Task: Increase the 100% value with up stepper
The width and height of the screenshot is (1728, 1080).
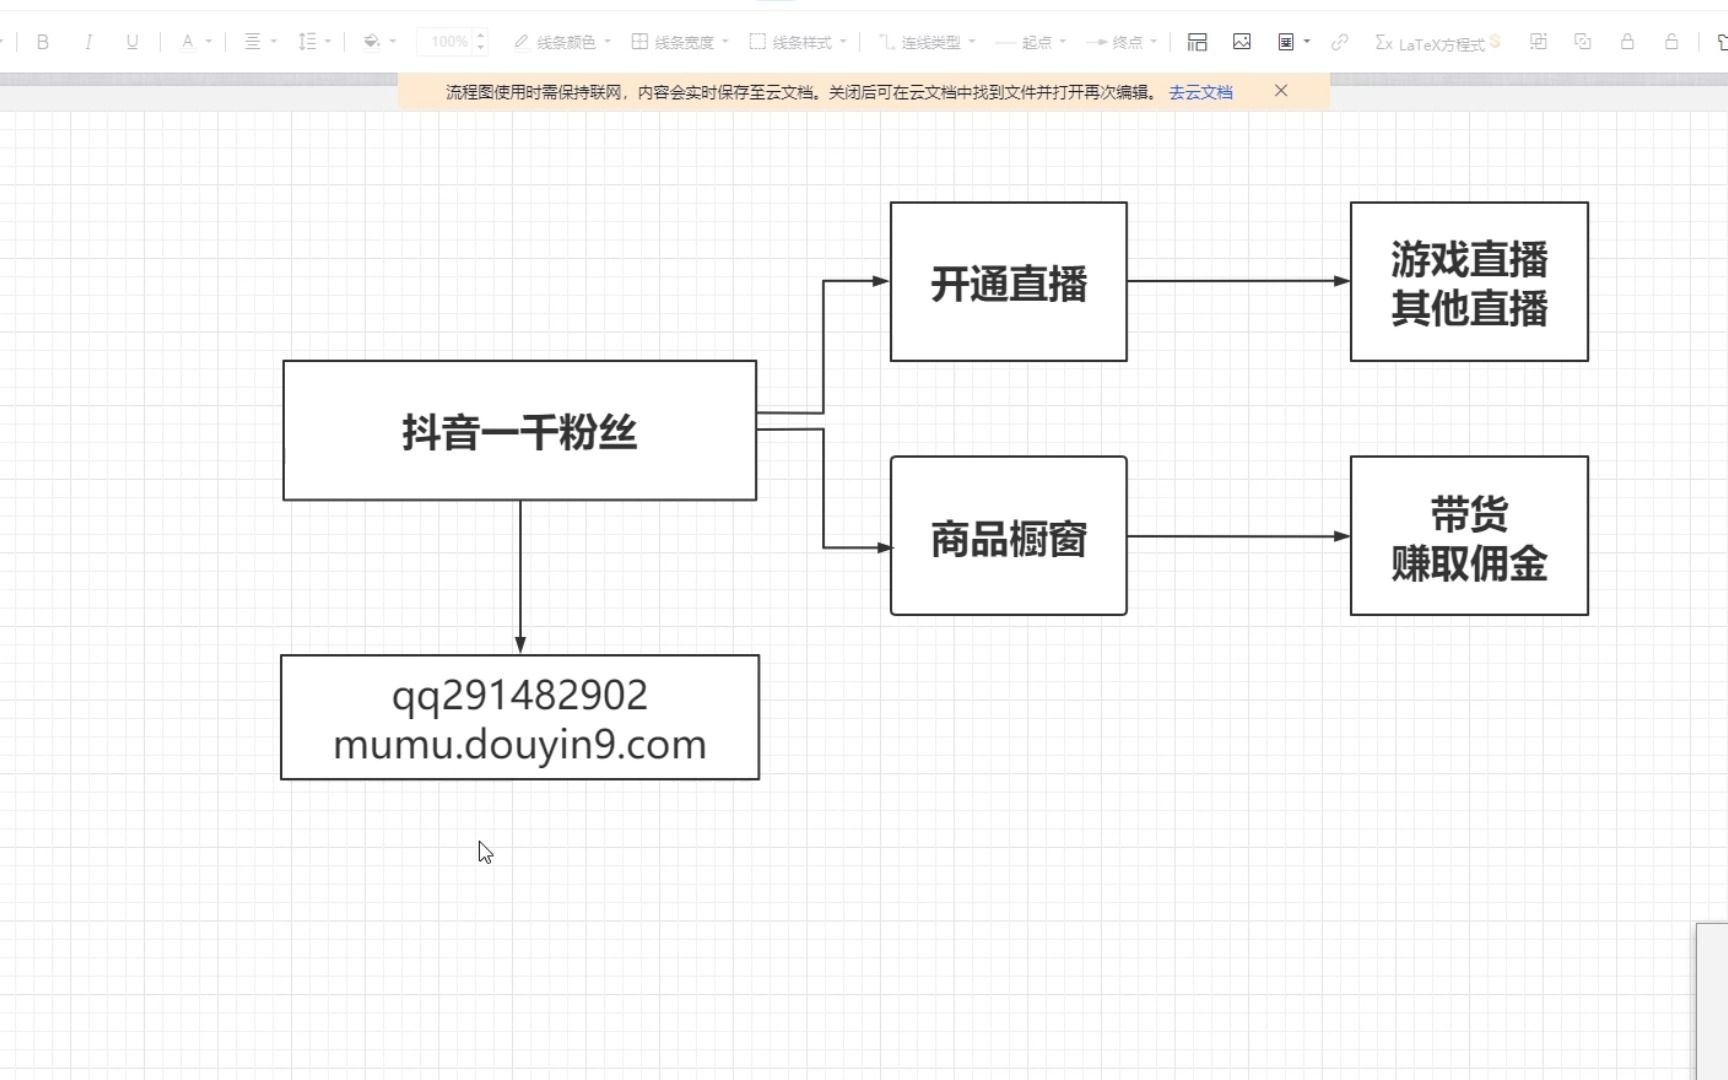Action: [481, 36]
